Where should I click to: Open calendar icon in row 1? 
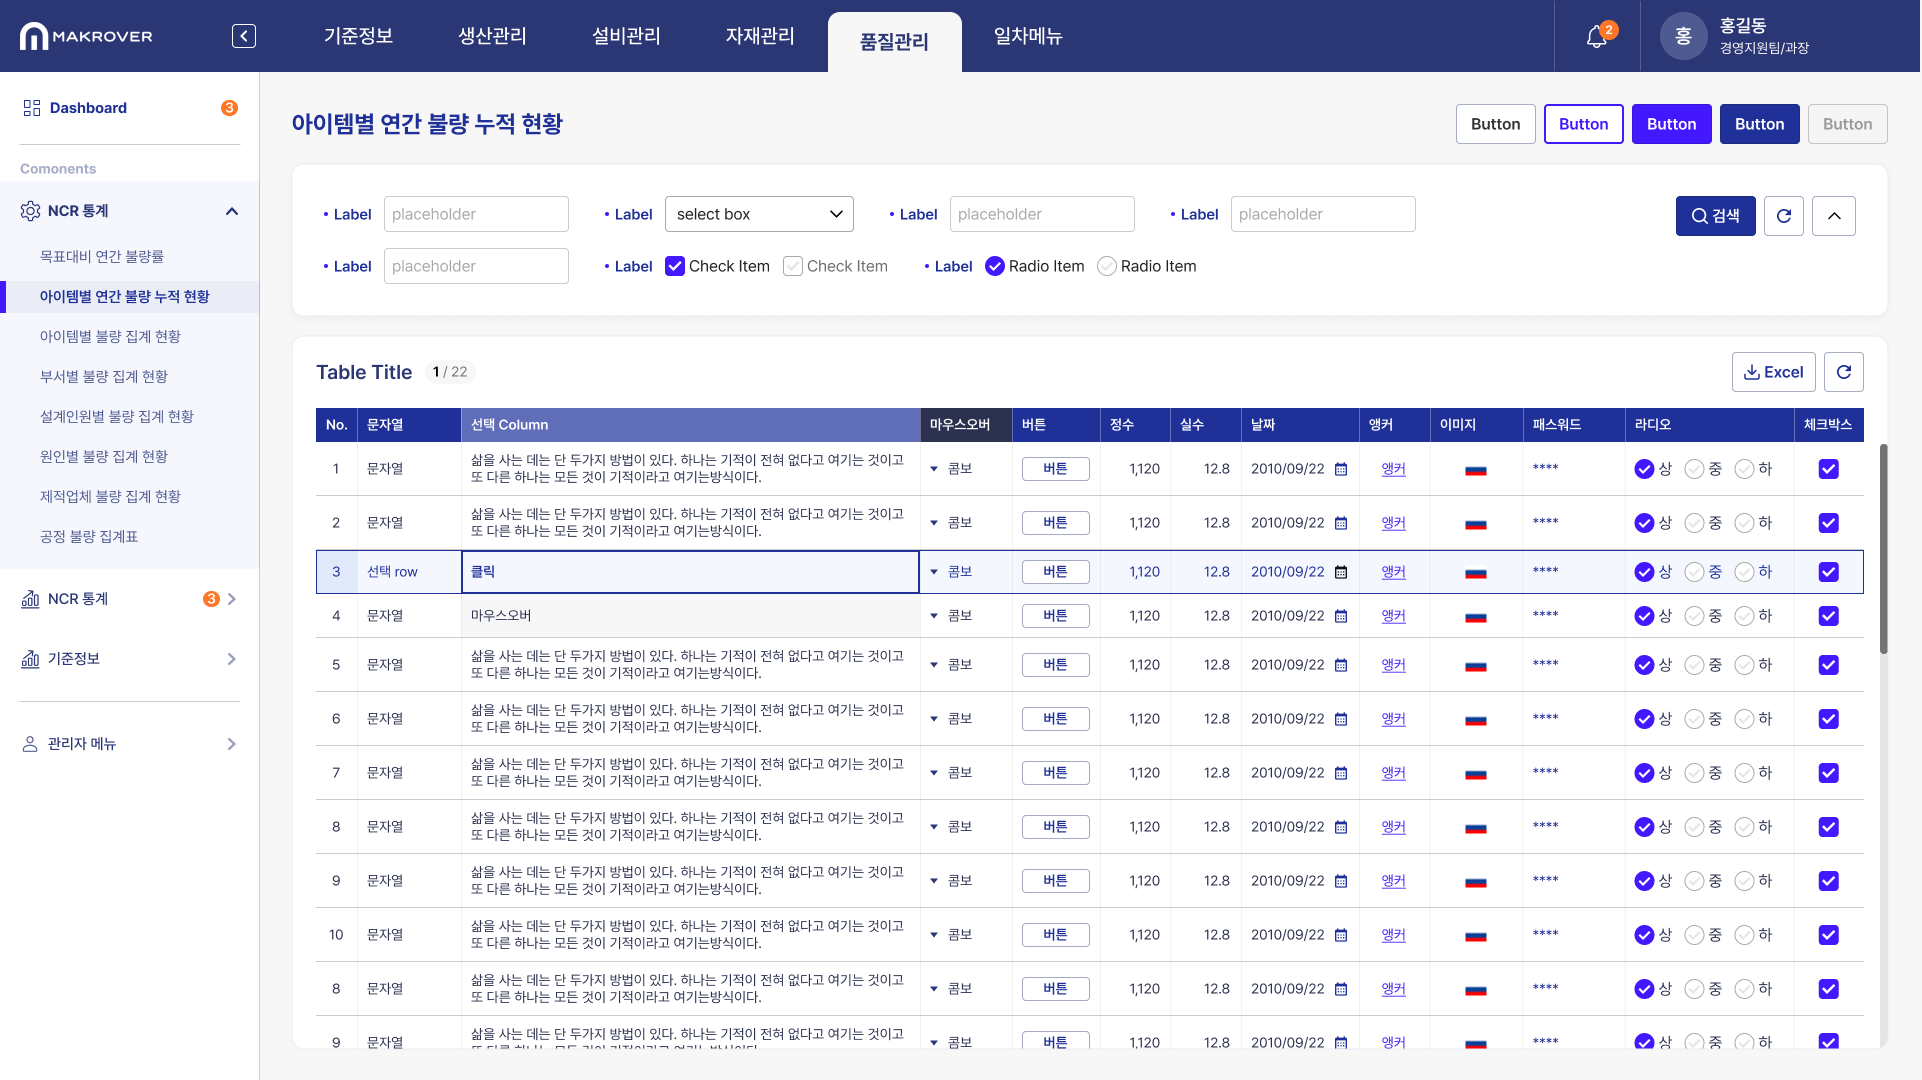(1341, 469)
